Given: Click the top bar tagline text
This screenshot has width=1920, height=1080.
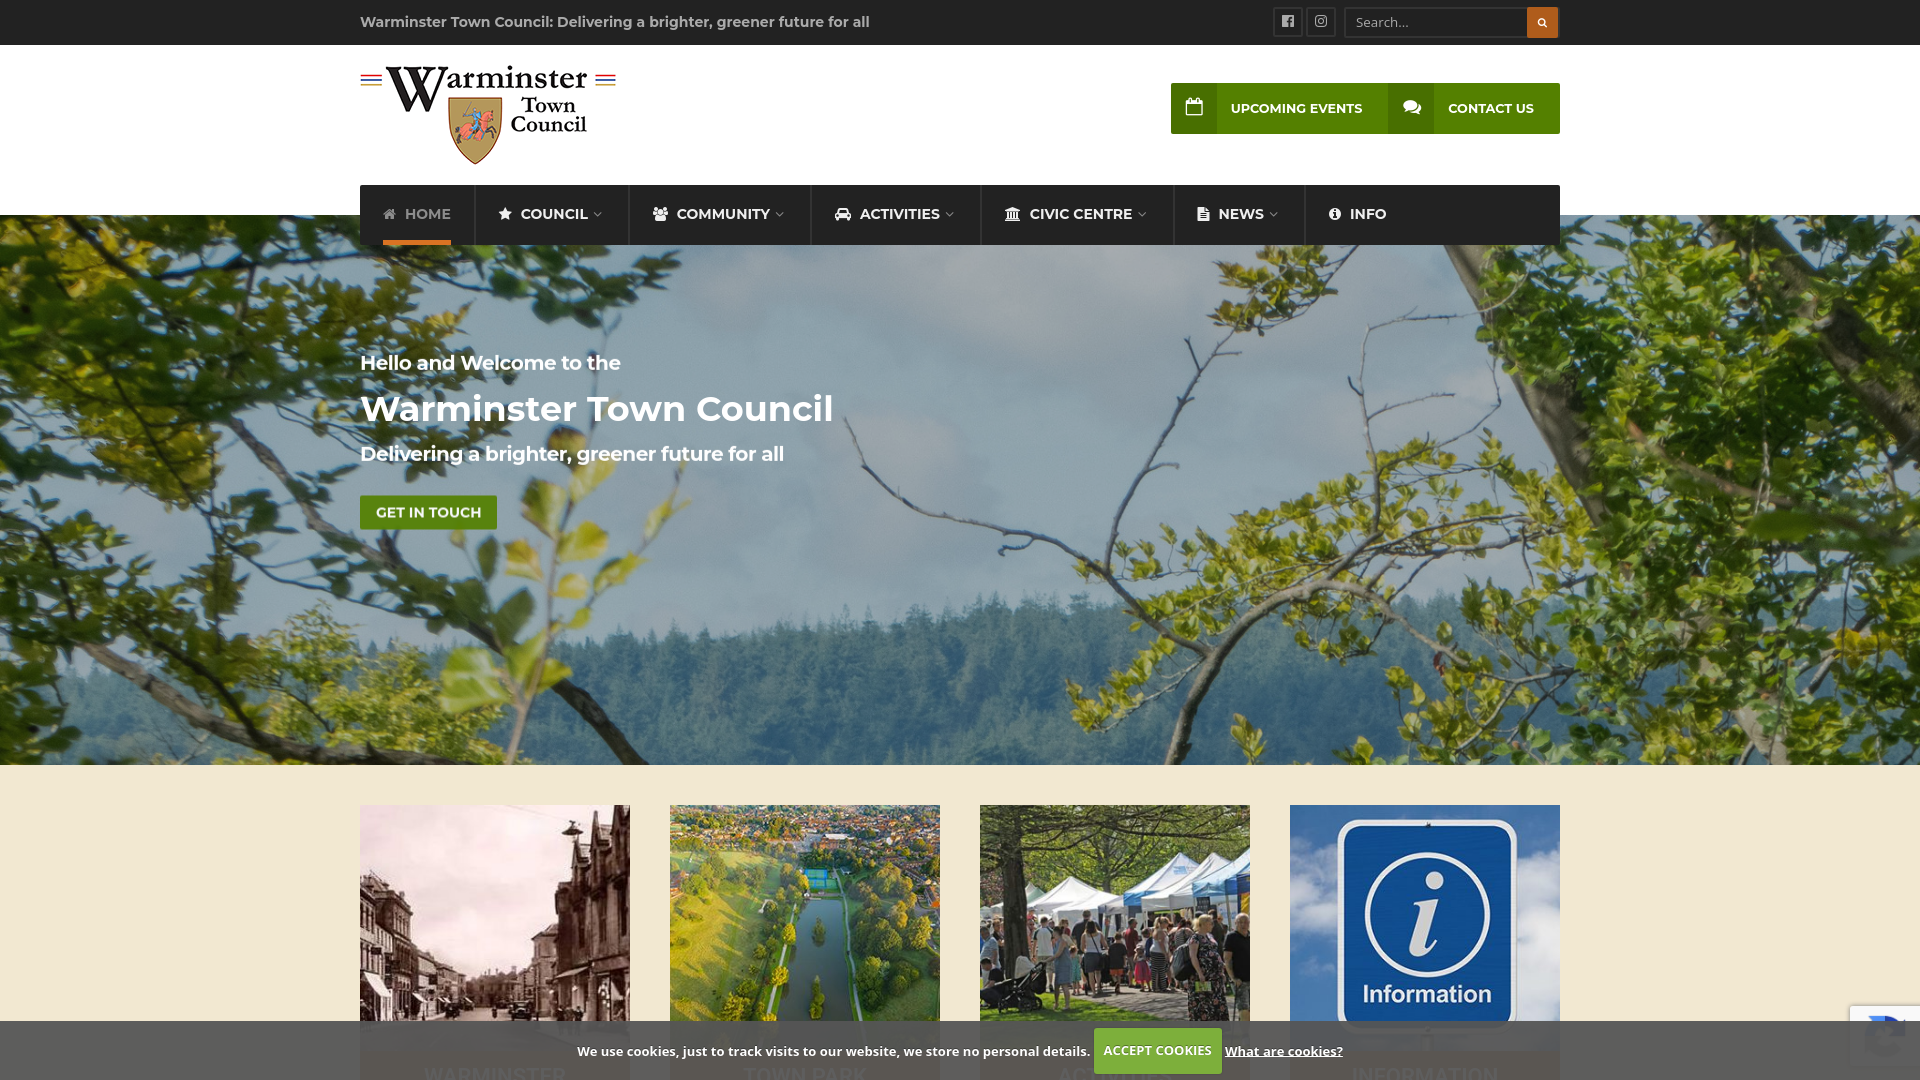Looking at the screenshot, I should point(615,22).
